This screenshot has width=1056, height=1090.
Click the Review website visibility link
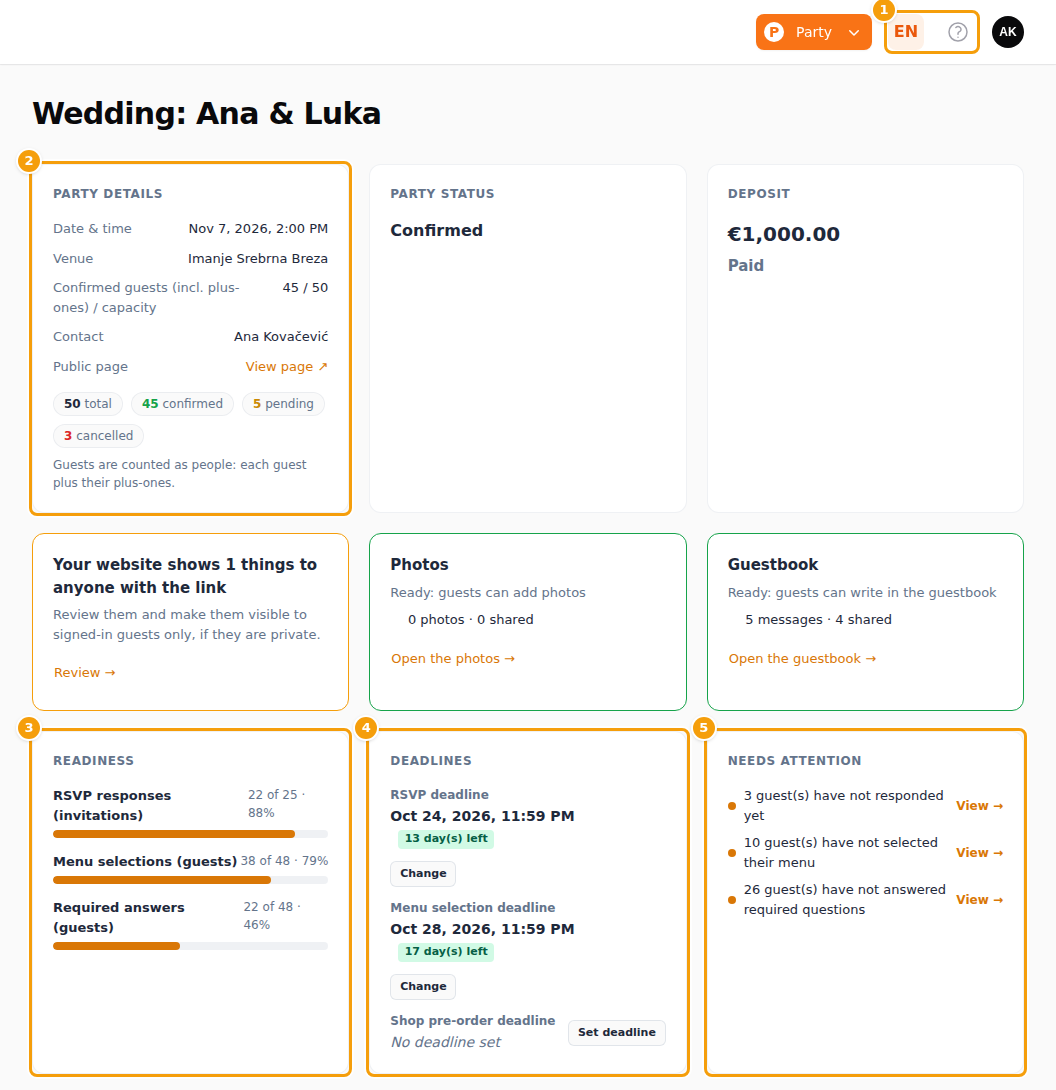click(x=85, y=672)
